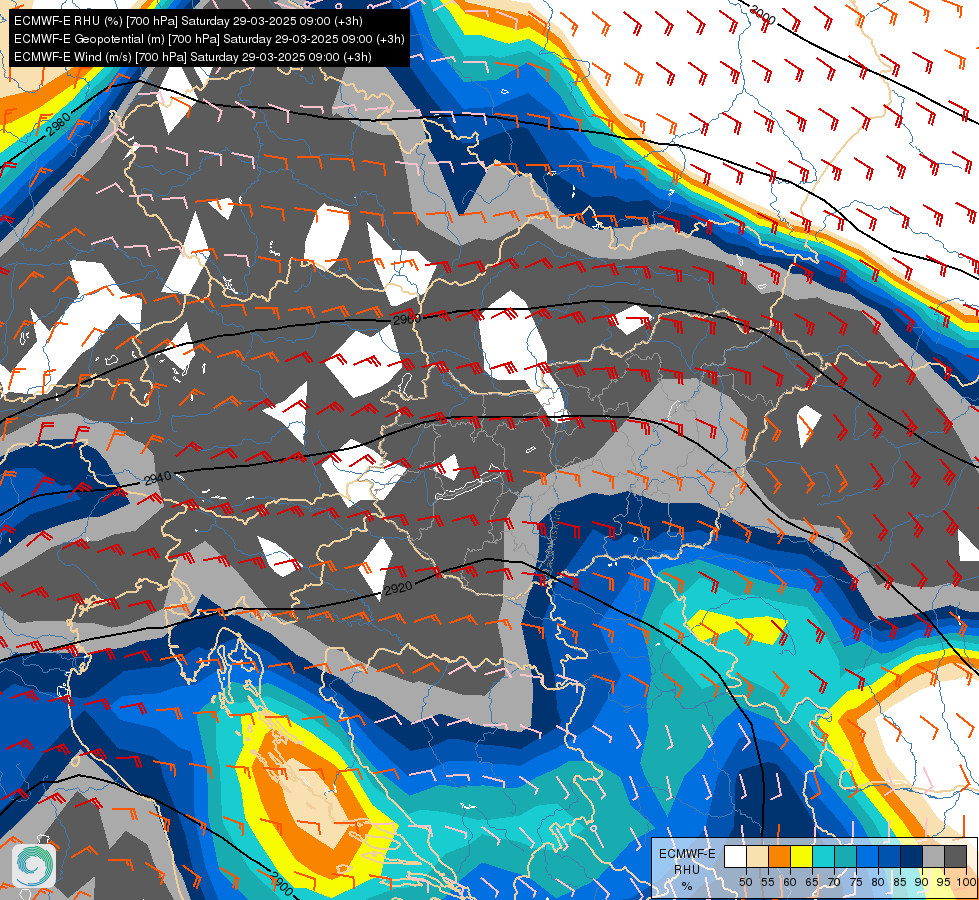Click the 'ECMWF-E' label in the legend

687,854
